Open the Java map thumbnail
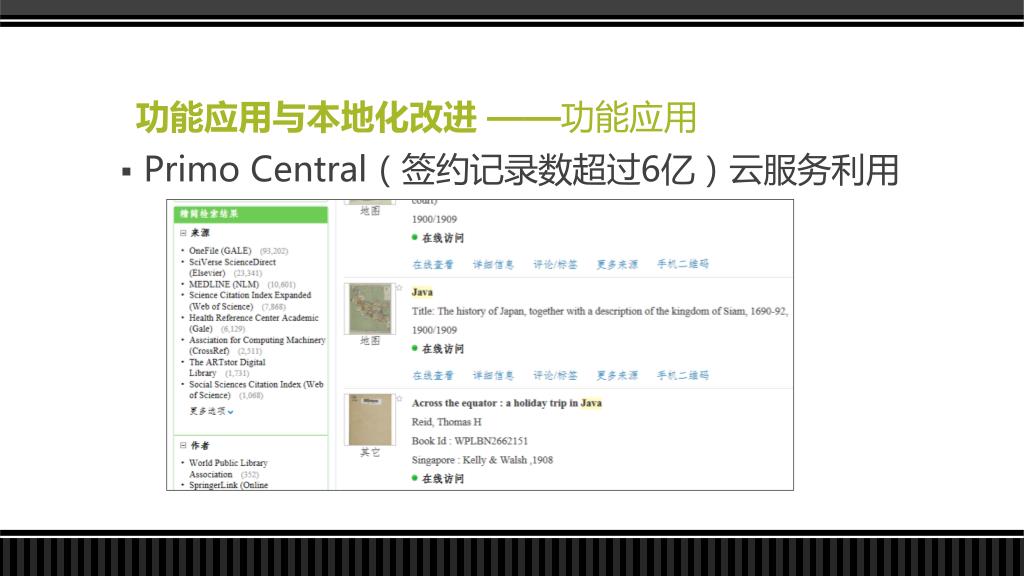Screen dimensions: 1024x576 370,309
